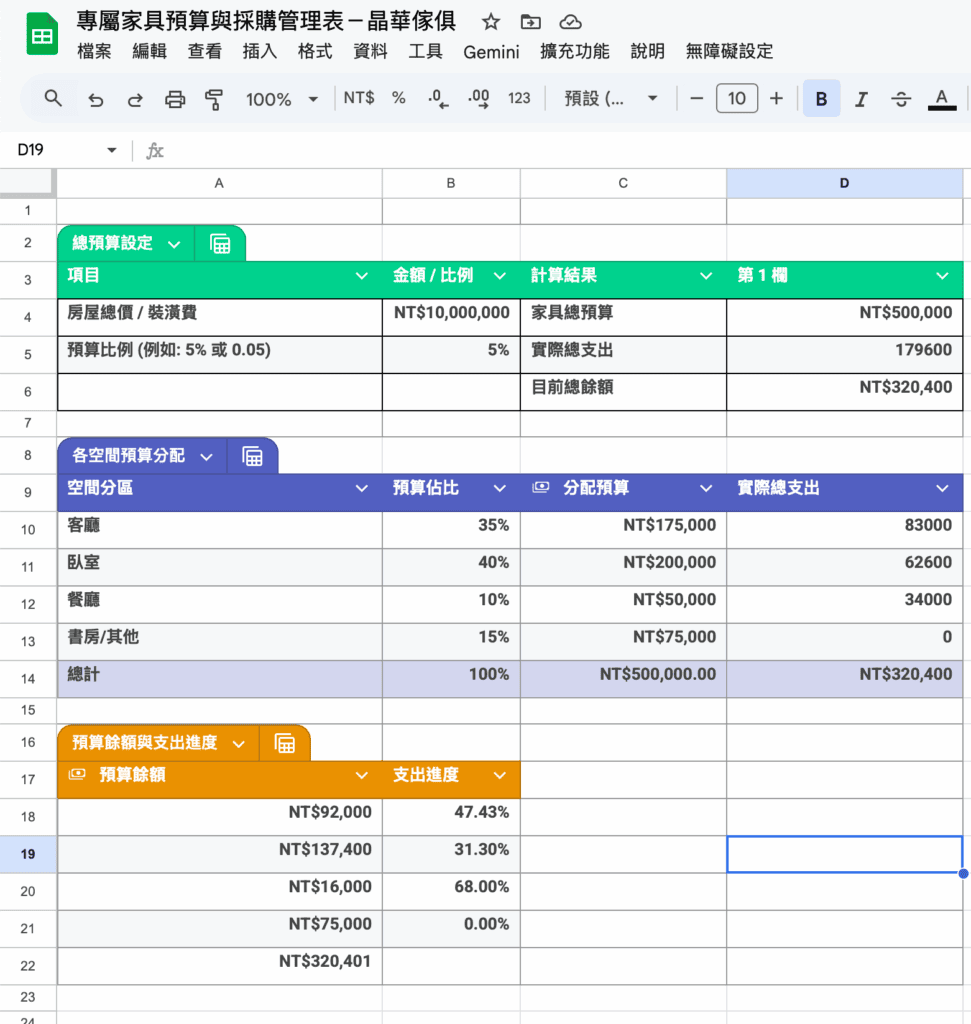Open the text color picker
Image resolution: width=971 pixels, height=1024 pixels.
pos(942,99)
